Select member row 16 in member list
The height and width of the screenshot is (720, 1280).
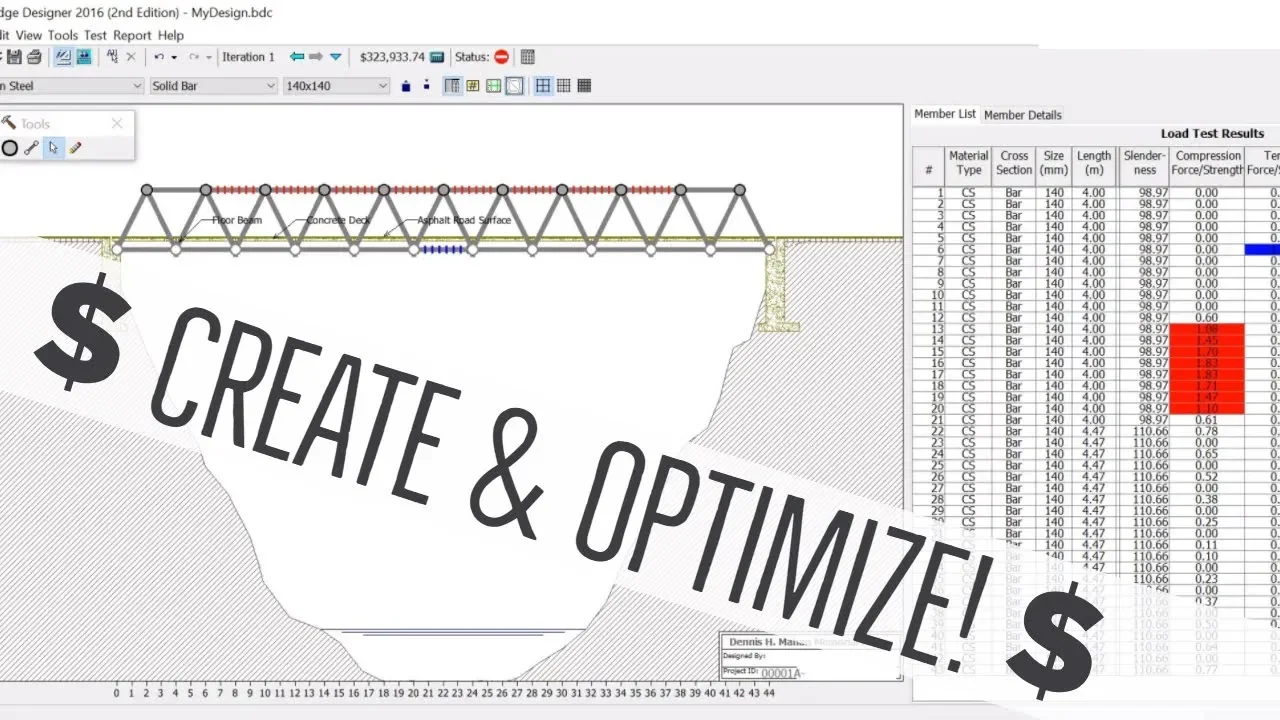tap(1096, 363)
